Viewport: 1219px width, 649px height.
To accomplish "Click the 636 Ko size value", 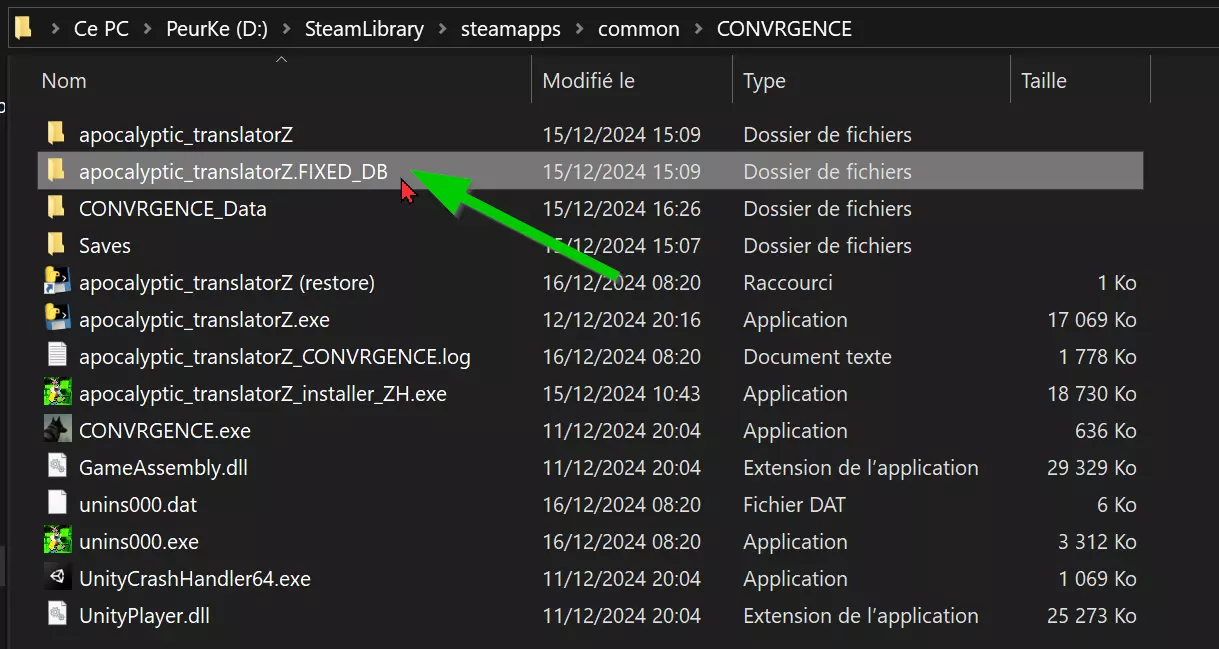I will tap(1107, 431).
